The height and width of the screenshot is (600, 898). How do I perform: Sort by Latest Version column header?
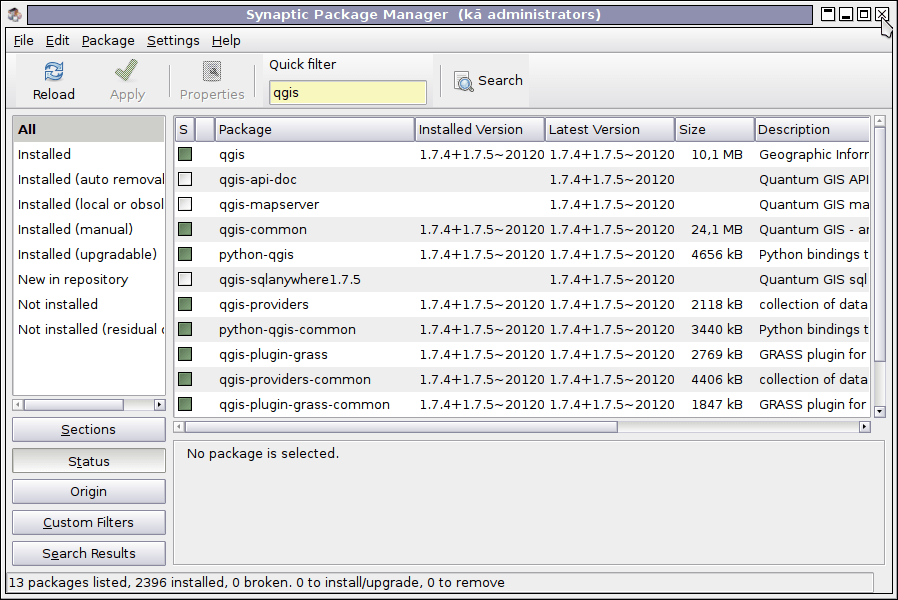(x=610, y=129)
